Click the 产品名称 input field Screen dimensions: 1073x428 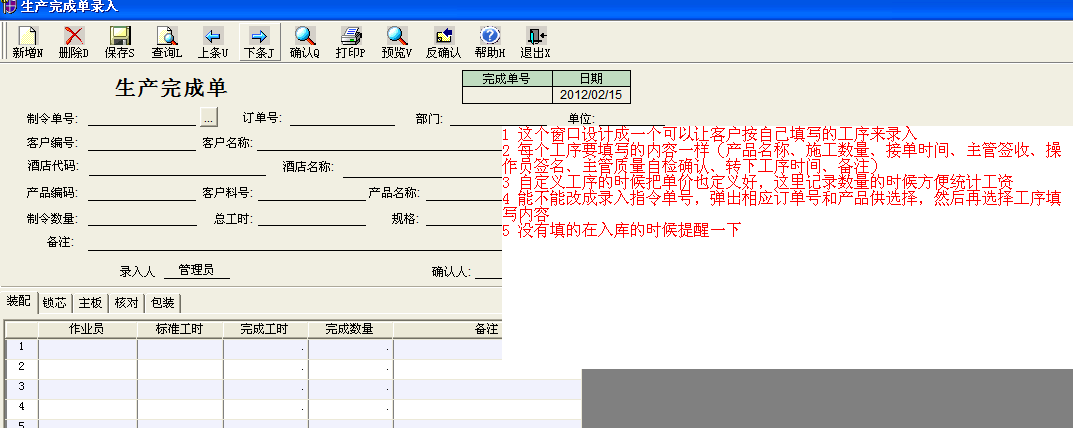[465, 193]
